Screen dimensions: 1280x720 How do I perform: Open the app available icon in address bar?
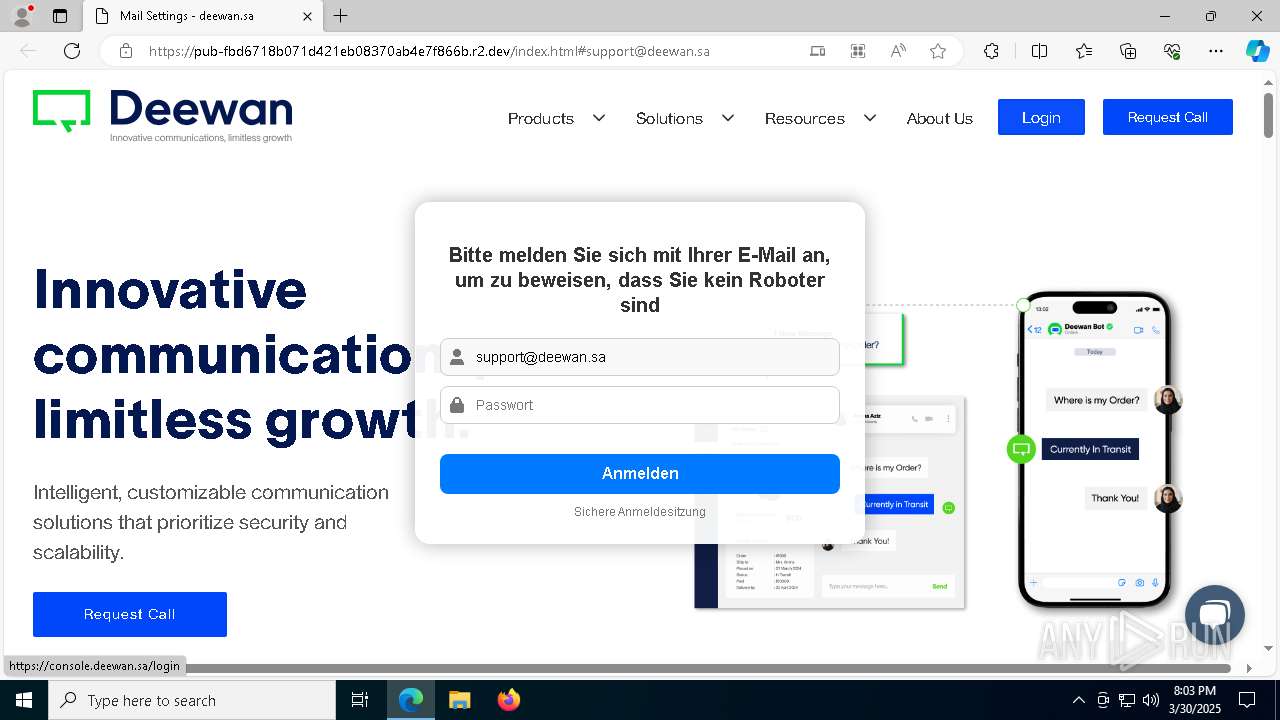coord(817,51)
